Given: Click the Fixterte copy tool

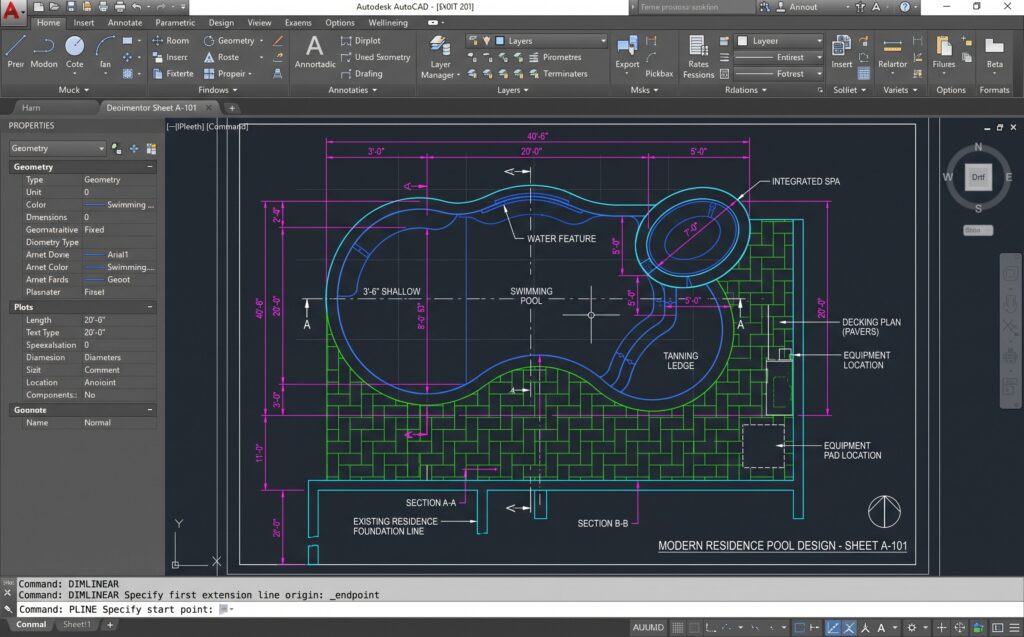Looking at the screenshot, I should pos(173,74).
